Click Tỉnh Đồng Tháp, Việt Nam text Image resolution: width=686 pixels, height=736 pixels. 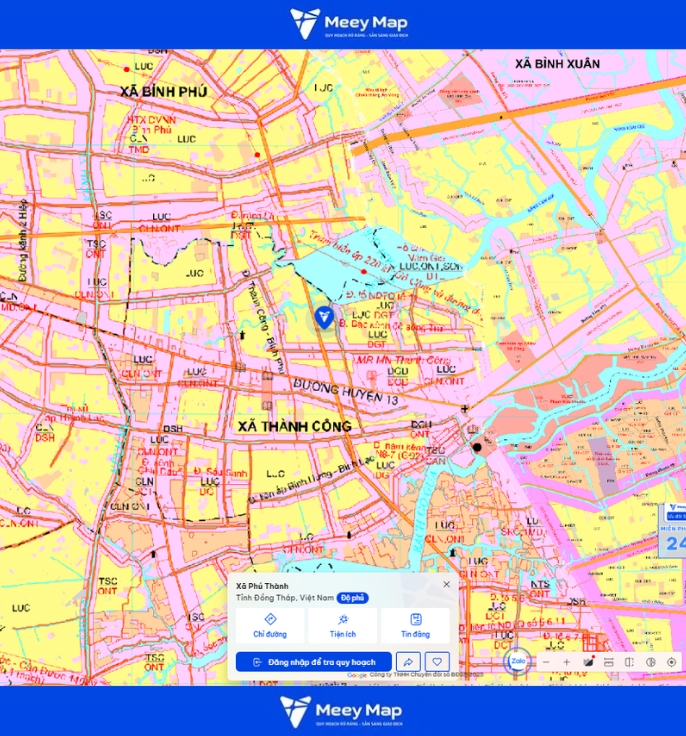[x=285, y=598]
